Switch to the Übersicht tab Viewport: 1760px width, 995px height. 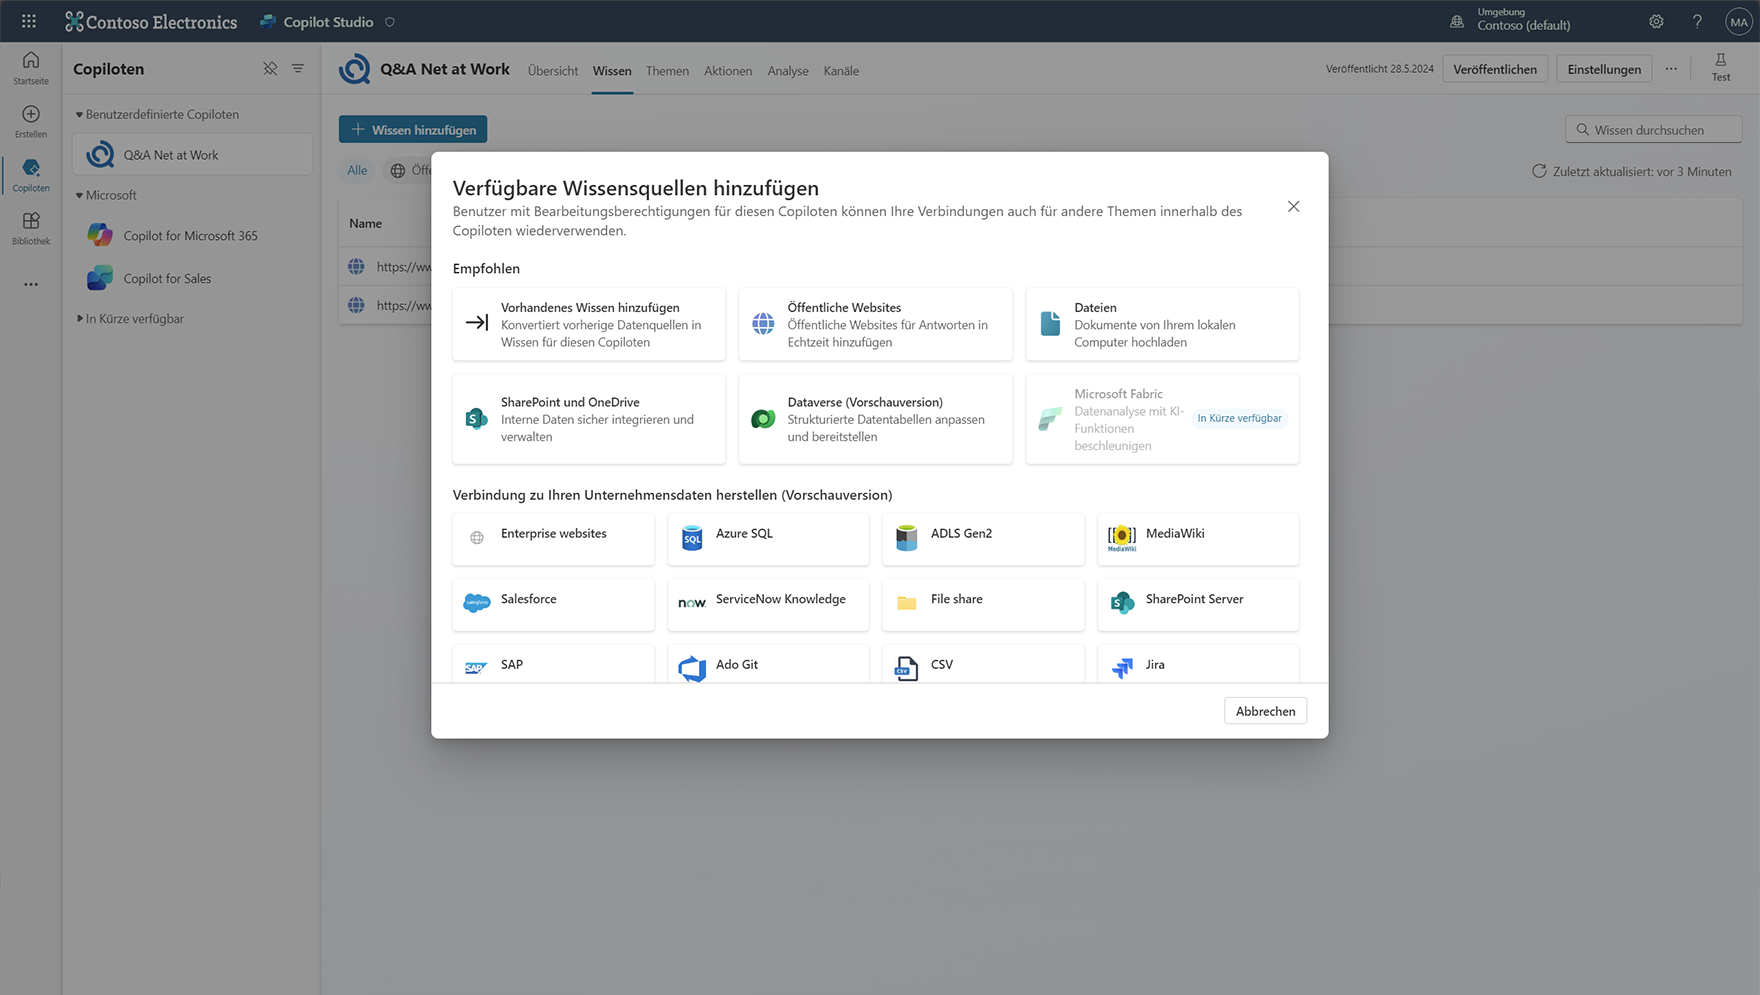(553, 71)
